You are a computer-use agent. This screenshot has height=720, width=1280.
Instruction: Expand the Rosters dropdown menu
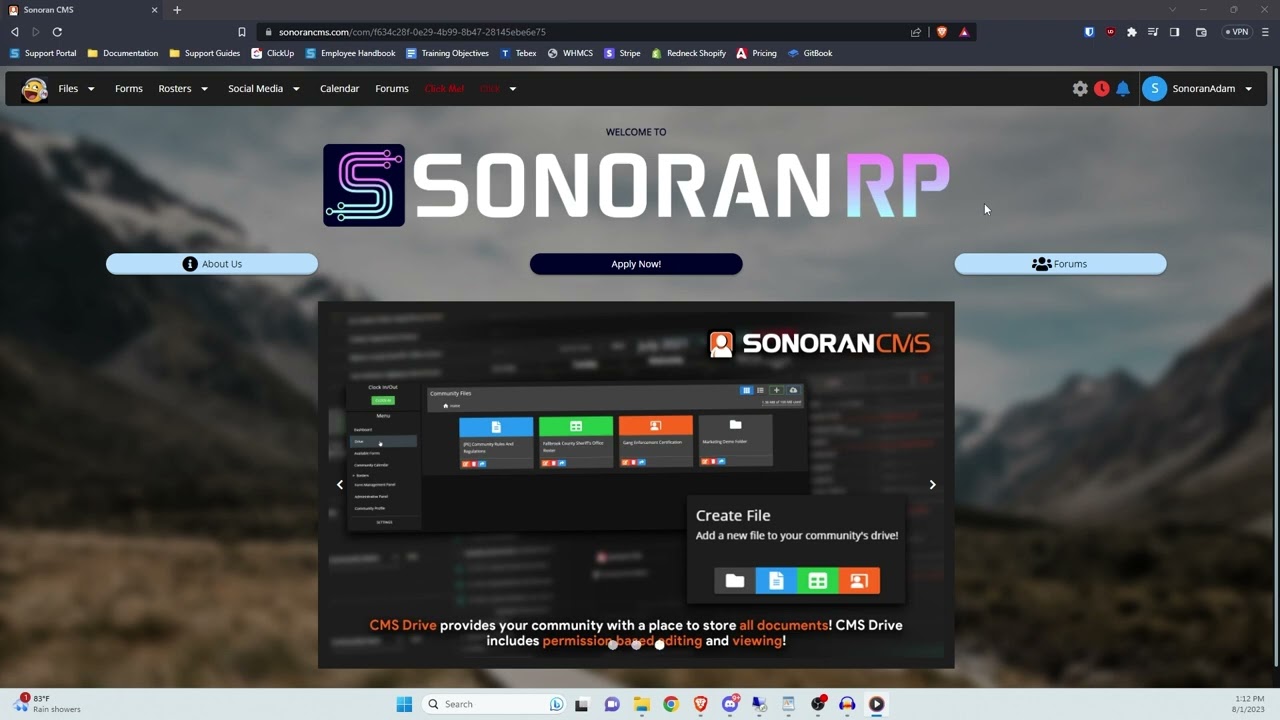[183, 89]
